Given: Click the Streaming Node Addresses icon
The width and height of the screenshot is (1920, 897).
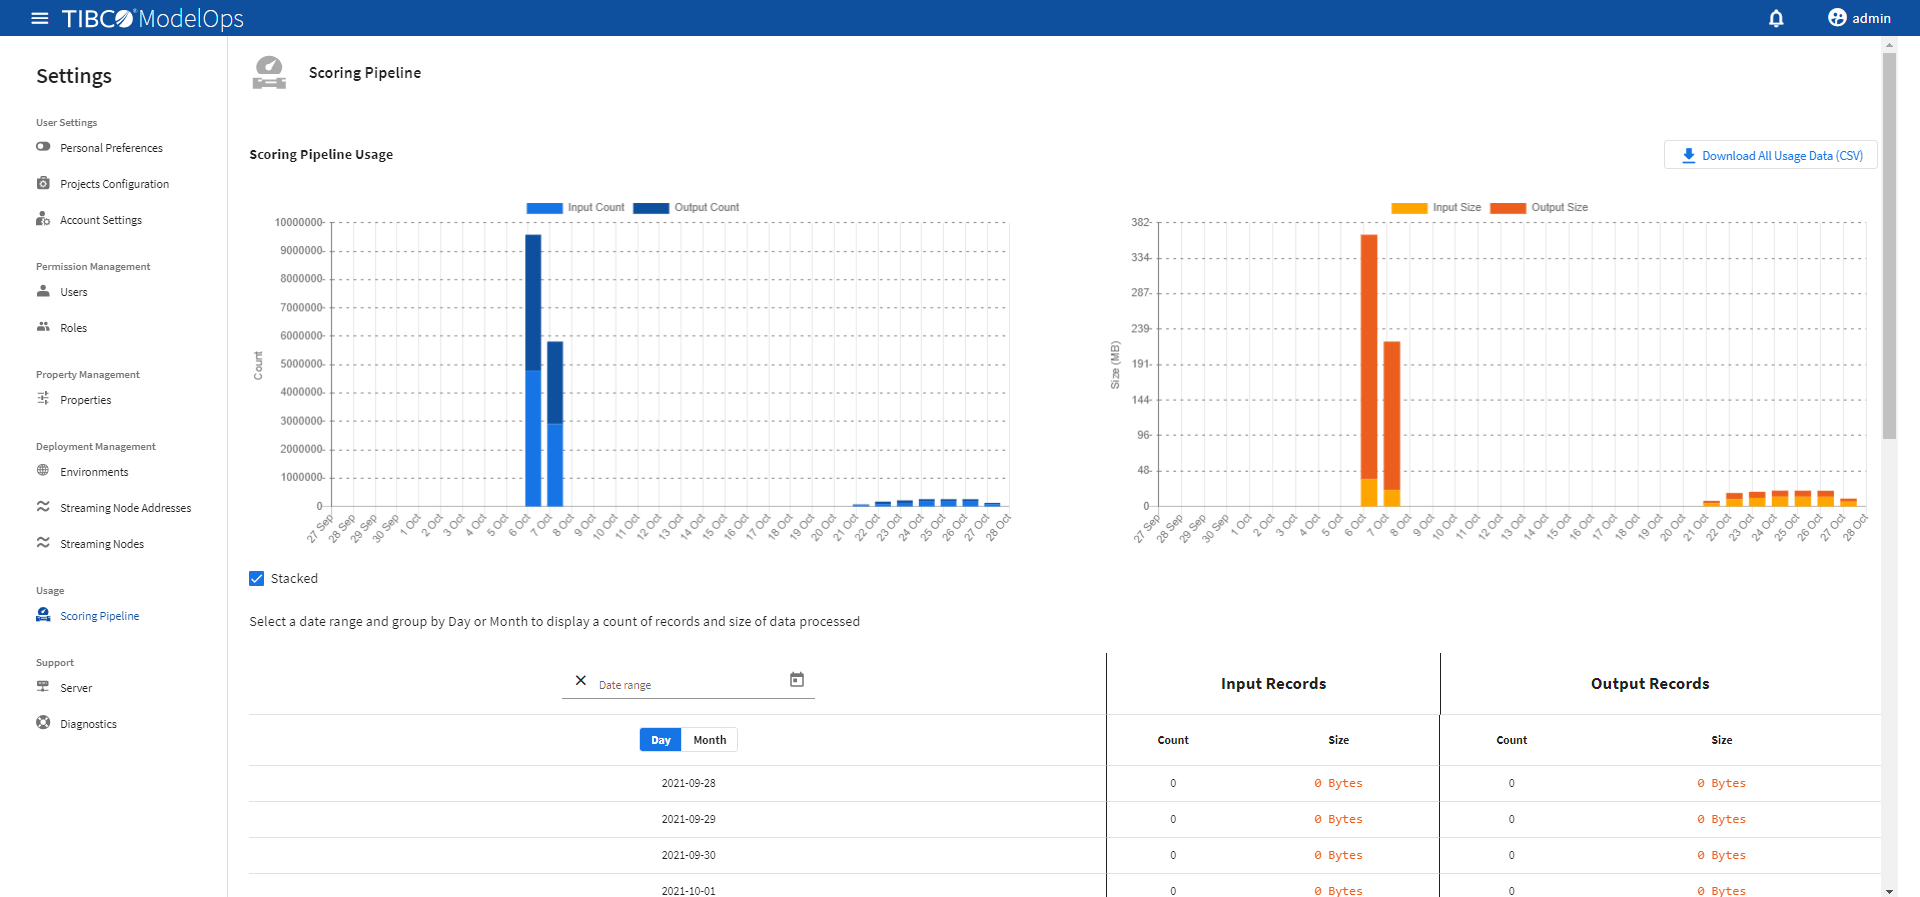Looking at the screenshot, I should [43, 507].
